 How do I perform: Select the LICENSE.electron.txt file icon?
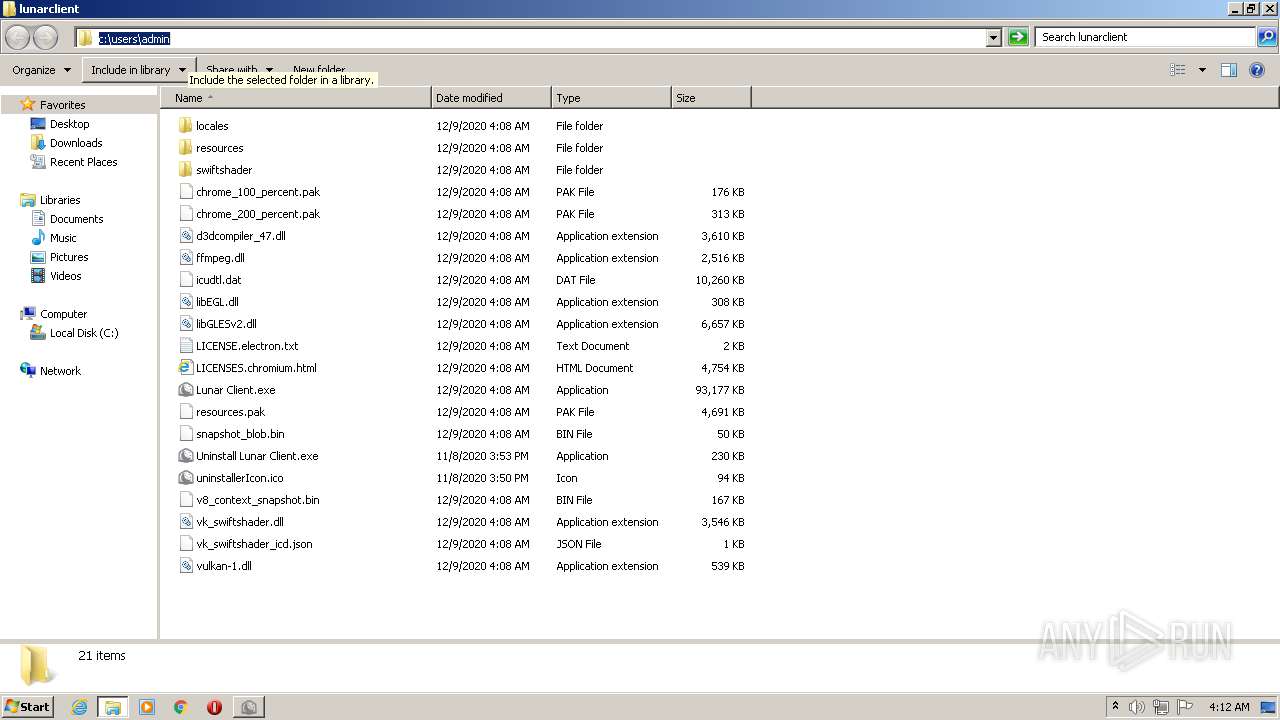point(185,346)
